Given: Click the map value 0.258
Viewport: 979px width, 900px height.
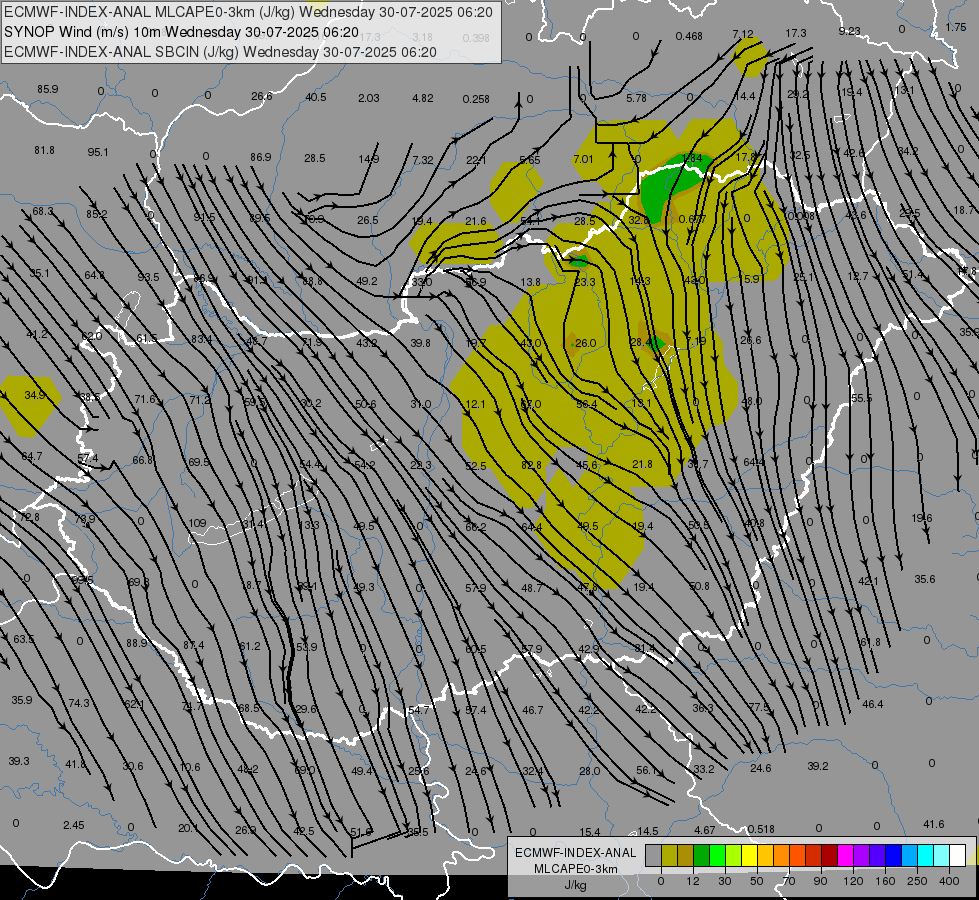Looking at the screenshot, I should 476,99.
